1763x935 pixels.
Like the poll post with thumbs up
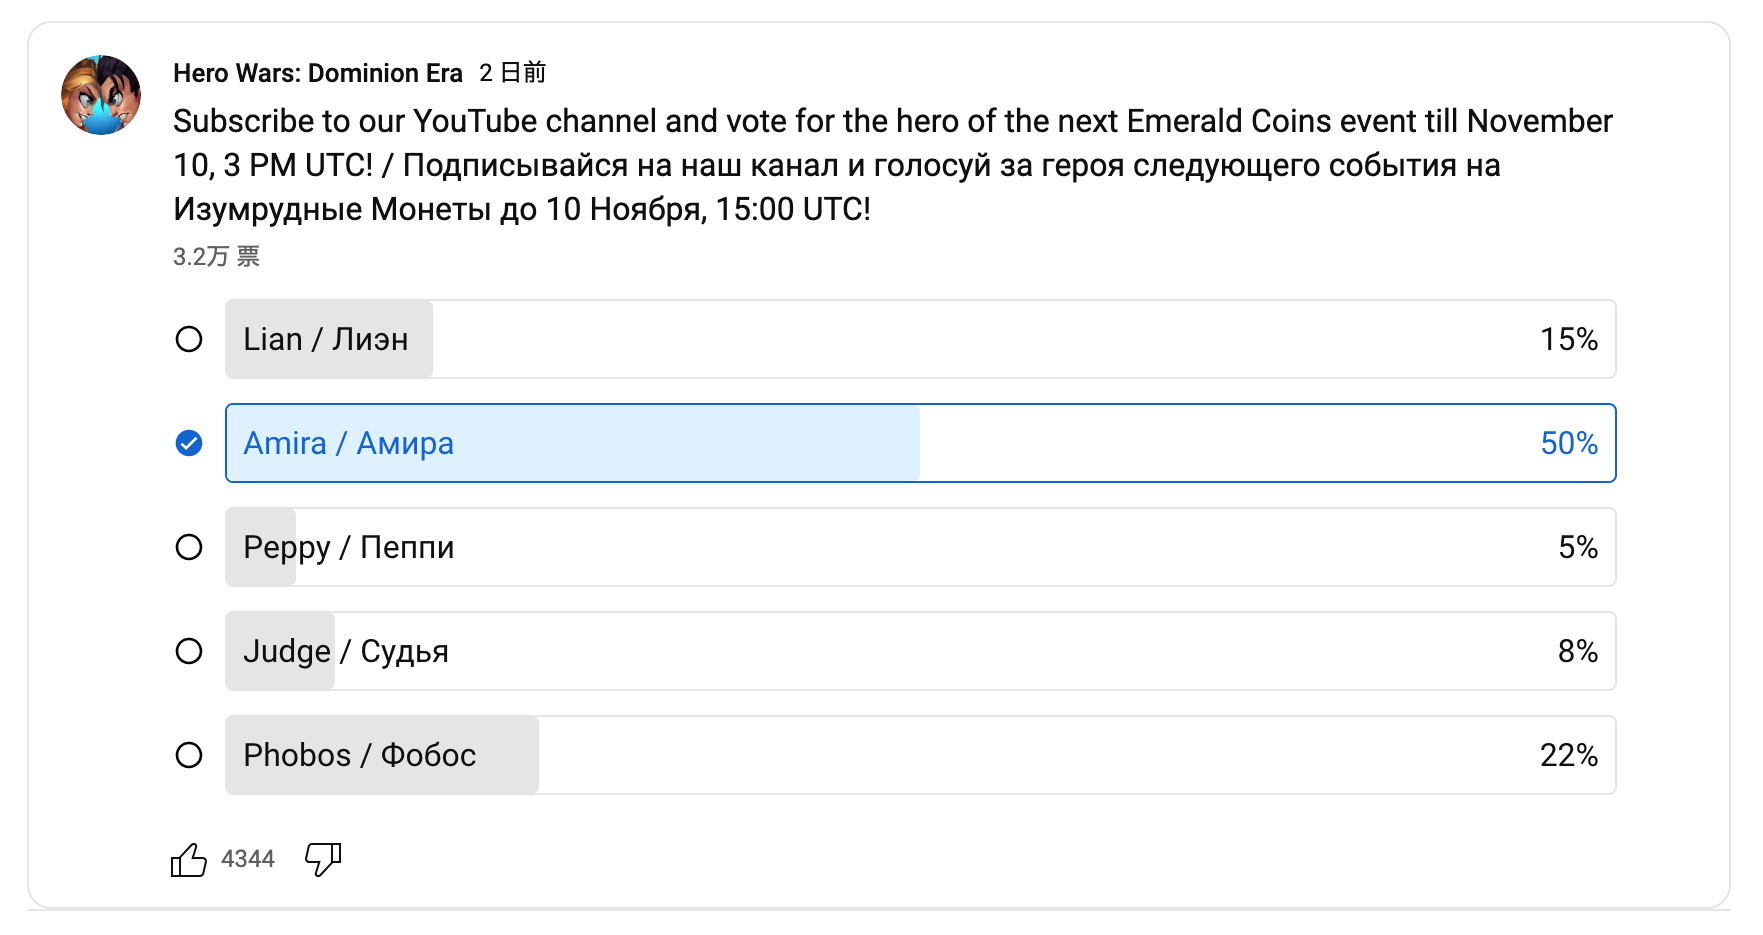[x=189, y=859]
